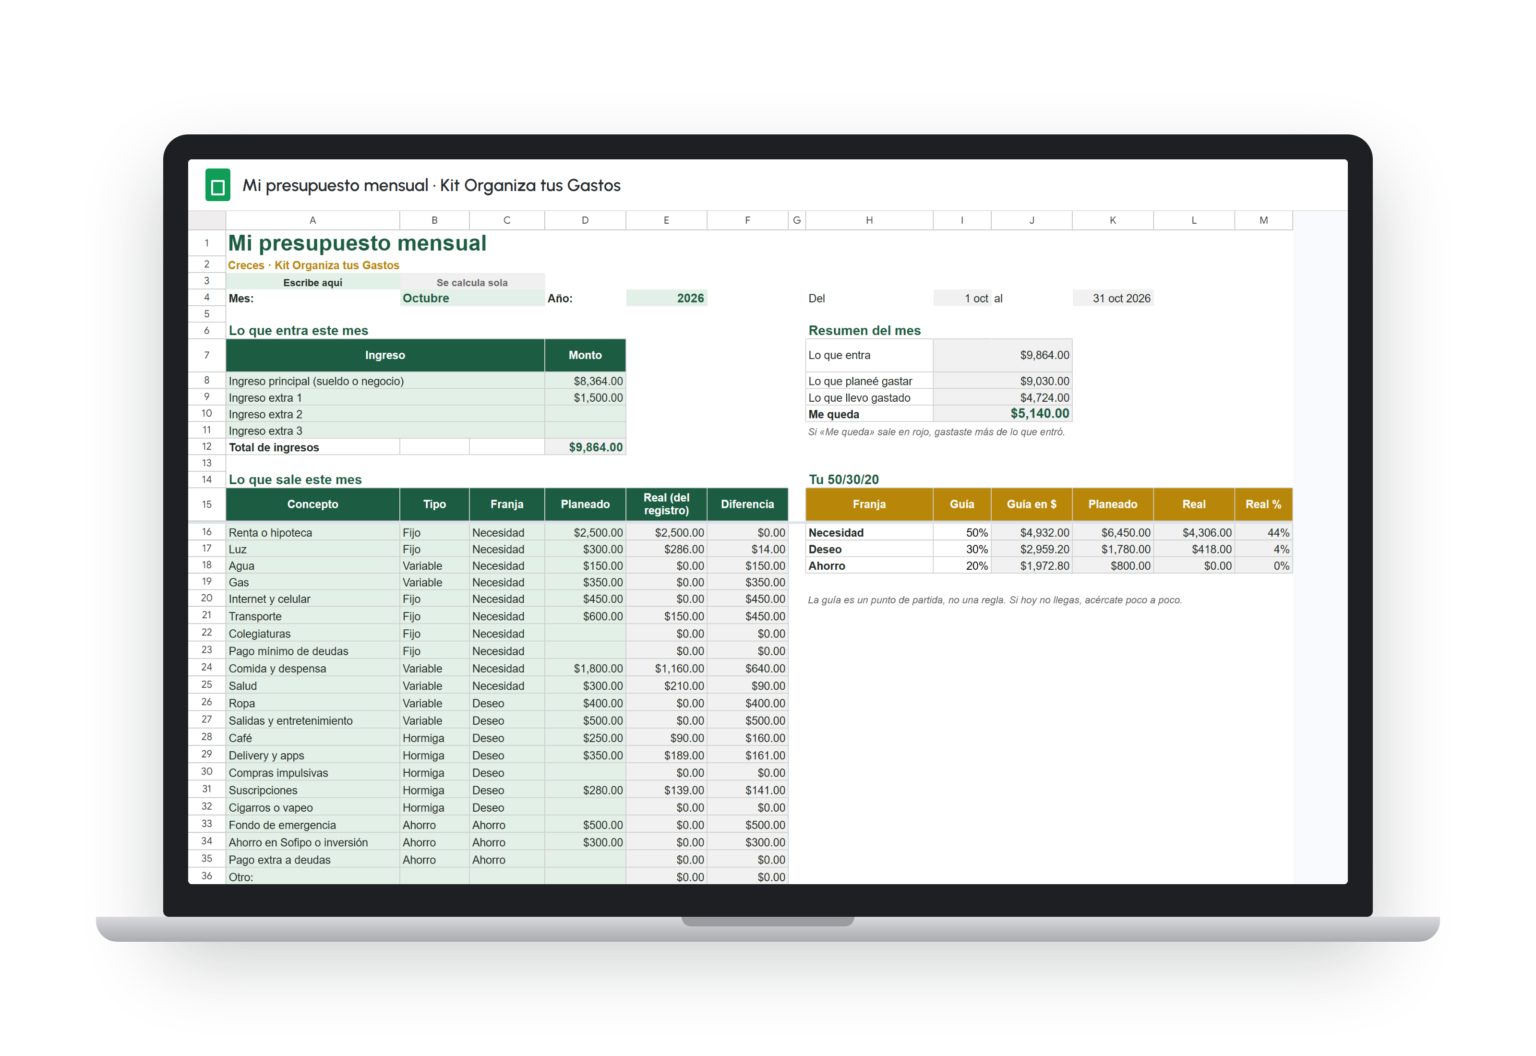The height and width of the screenshot is (1056, 1536).
Task: Click the "Resumen del mes" heading
Action: click(864, 330)
